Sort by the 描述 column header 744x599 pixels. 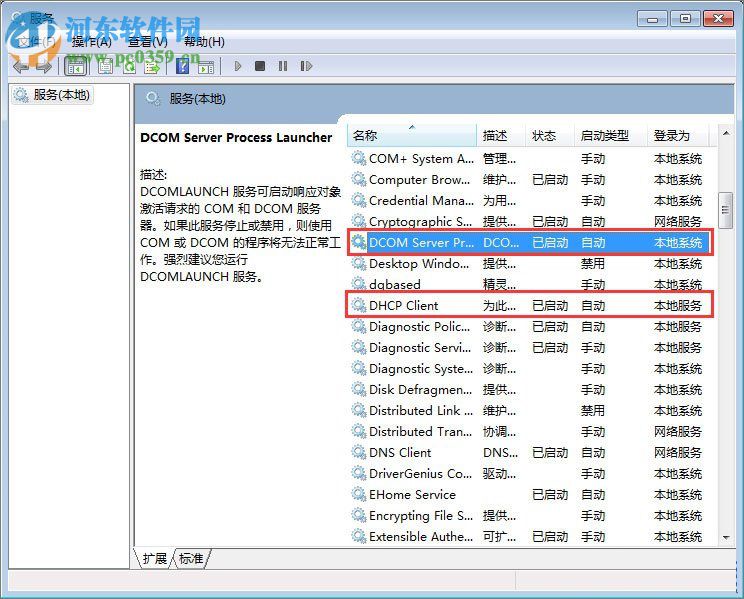coord(501,136)
